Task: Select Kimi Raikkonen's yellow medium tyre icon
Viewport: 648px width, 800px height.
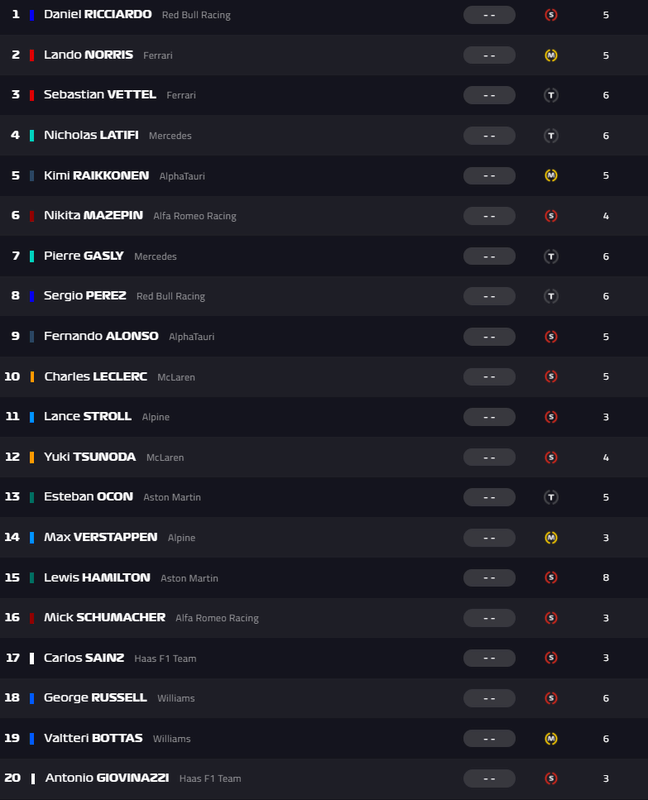Action: (x=550, y=176)
